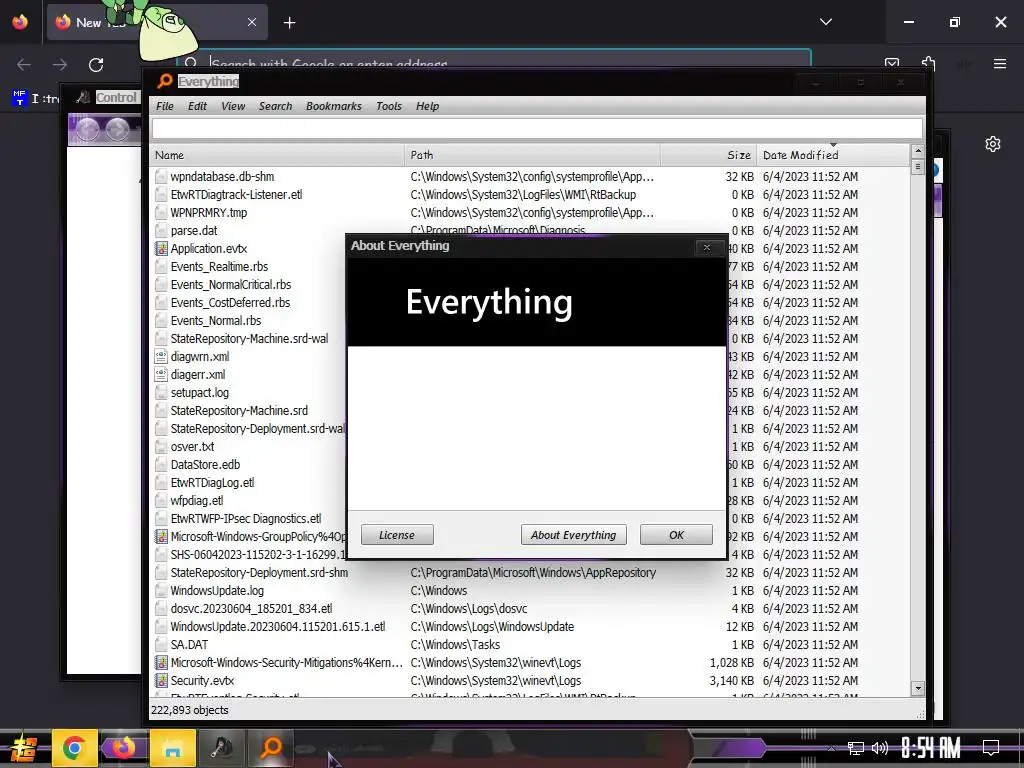Screen dimensions: 1024x768
Task: Click the License button in About dialog
Action: point(397,535)
